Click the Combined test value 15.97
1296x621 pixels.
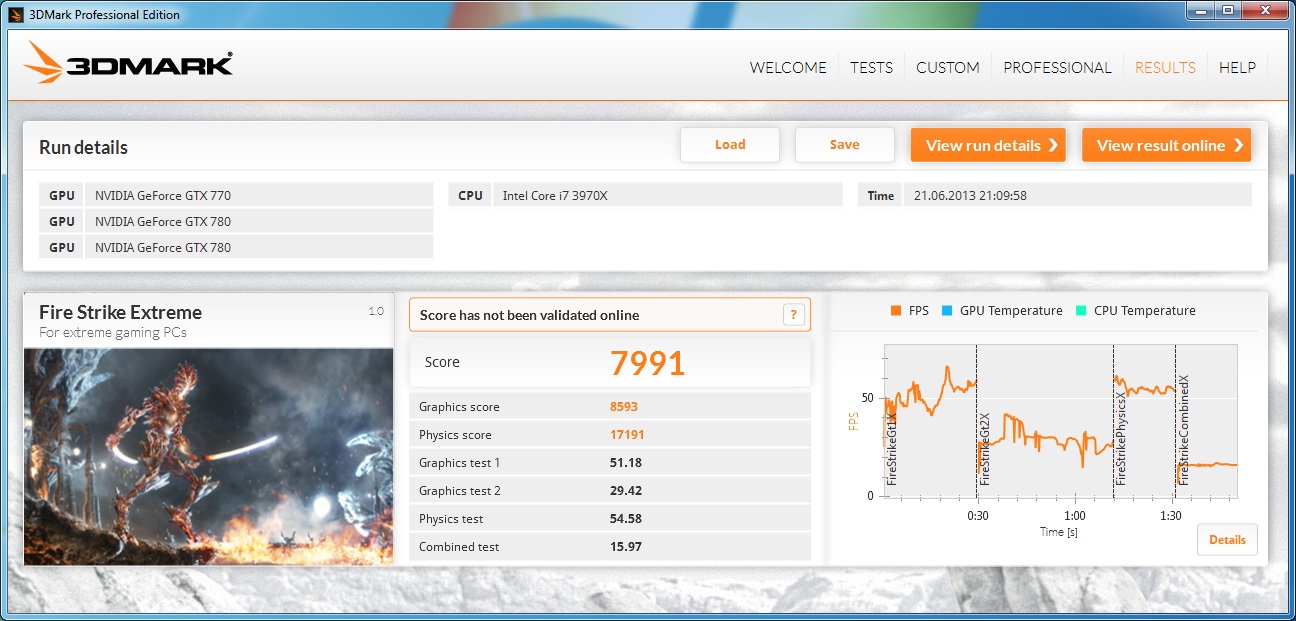[x=626, y=547]
